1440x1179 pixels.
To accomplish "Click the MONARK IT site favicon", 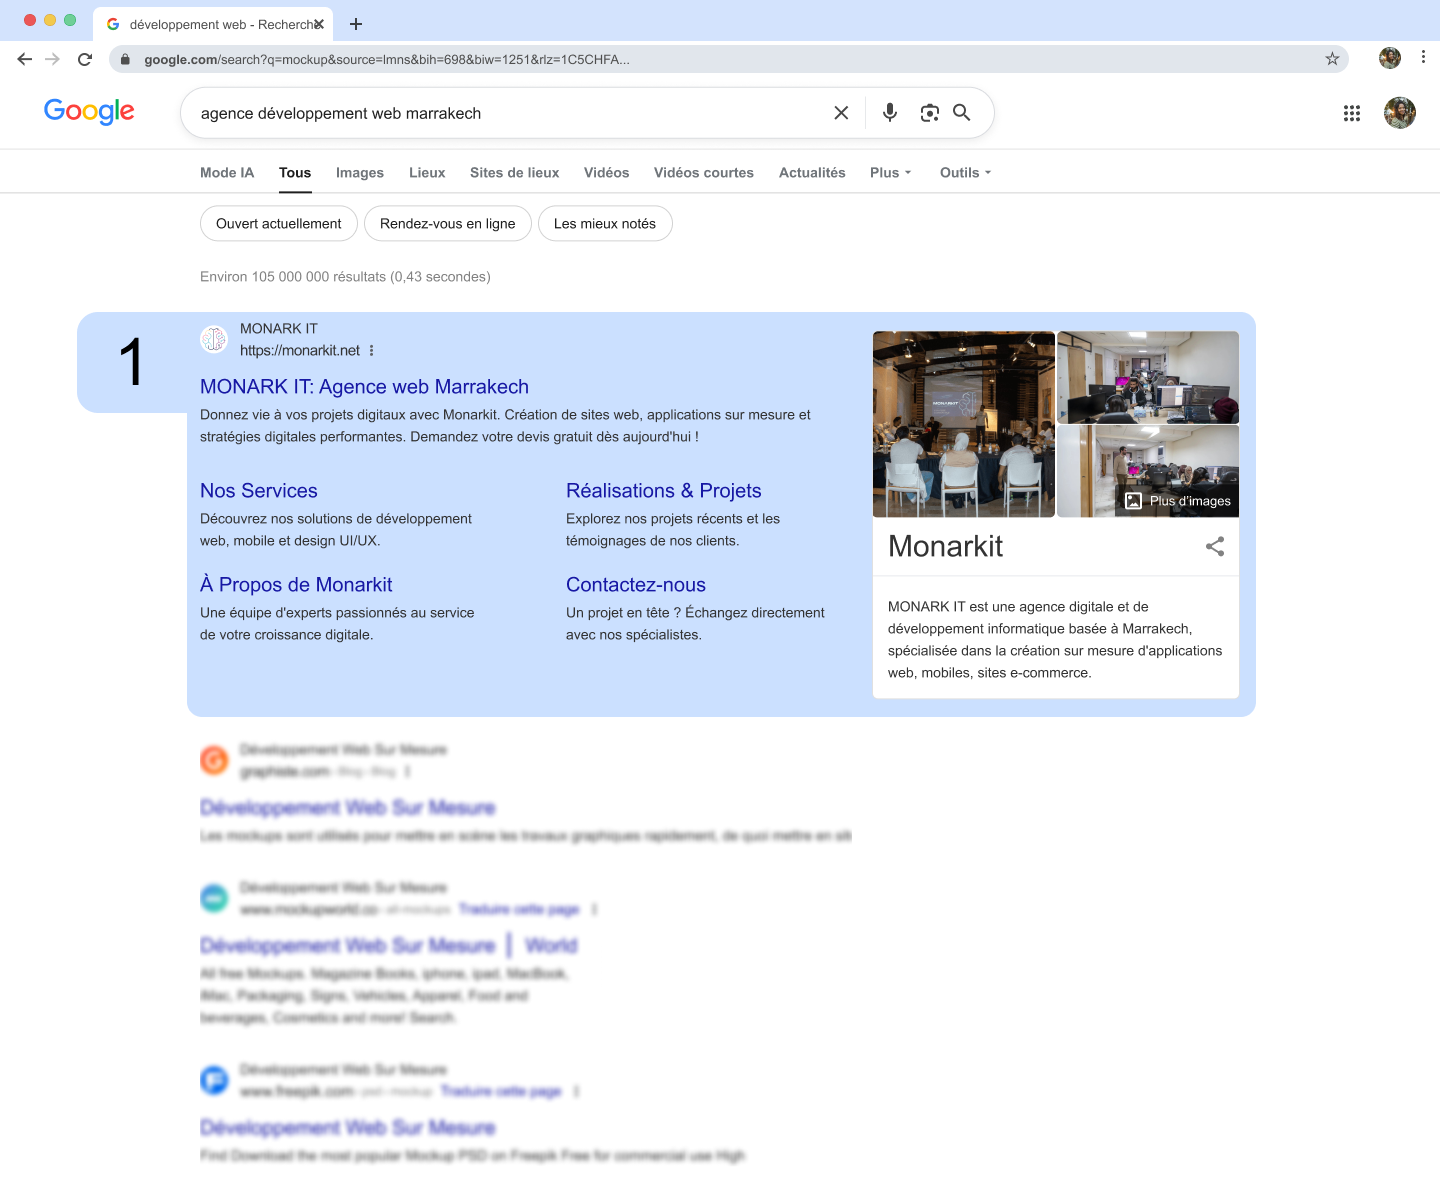I will (x=214, y=339).
